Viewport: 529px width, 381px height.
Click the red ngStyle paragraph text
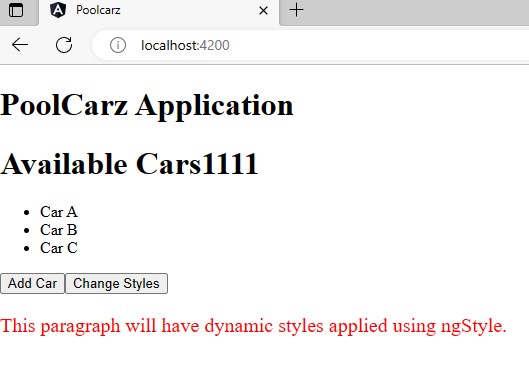pos(253,326)
